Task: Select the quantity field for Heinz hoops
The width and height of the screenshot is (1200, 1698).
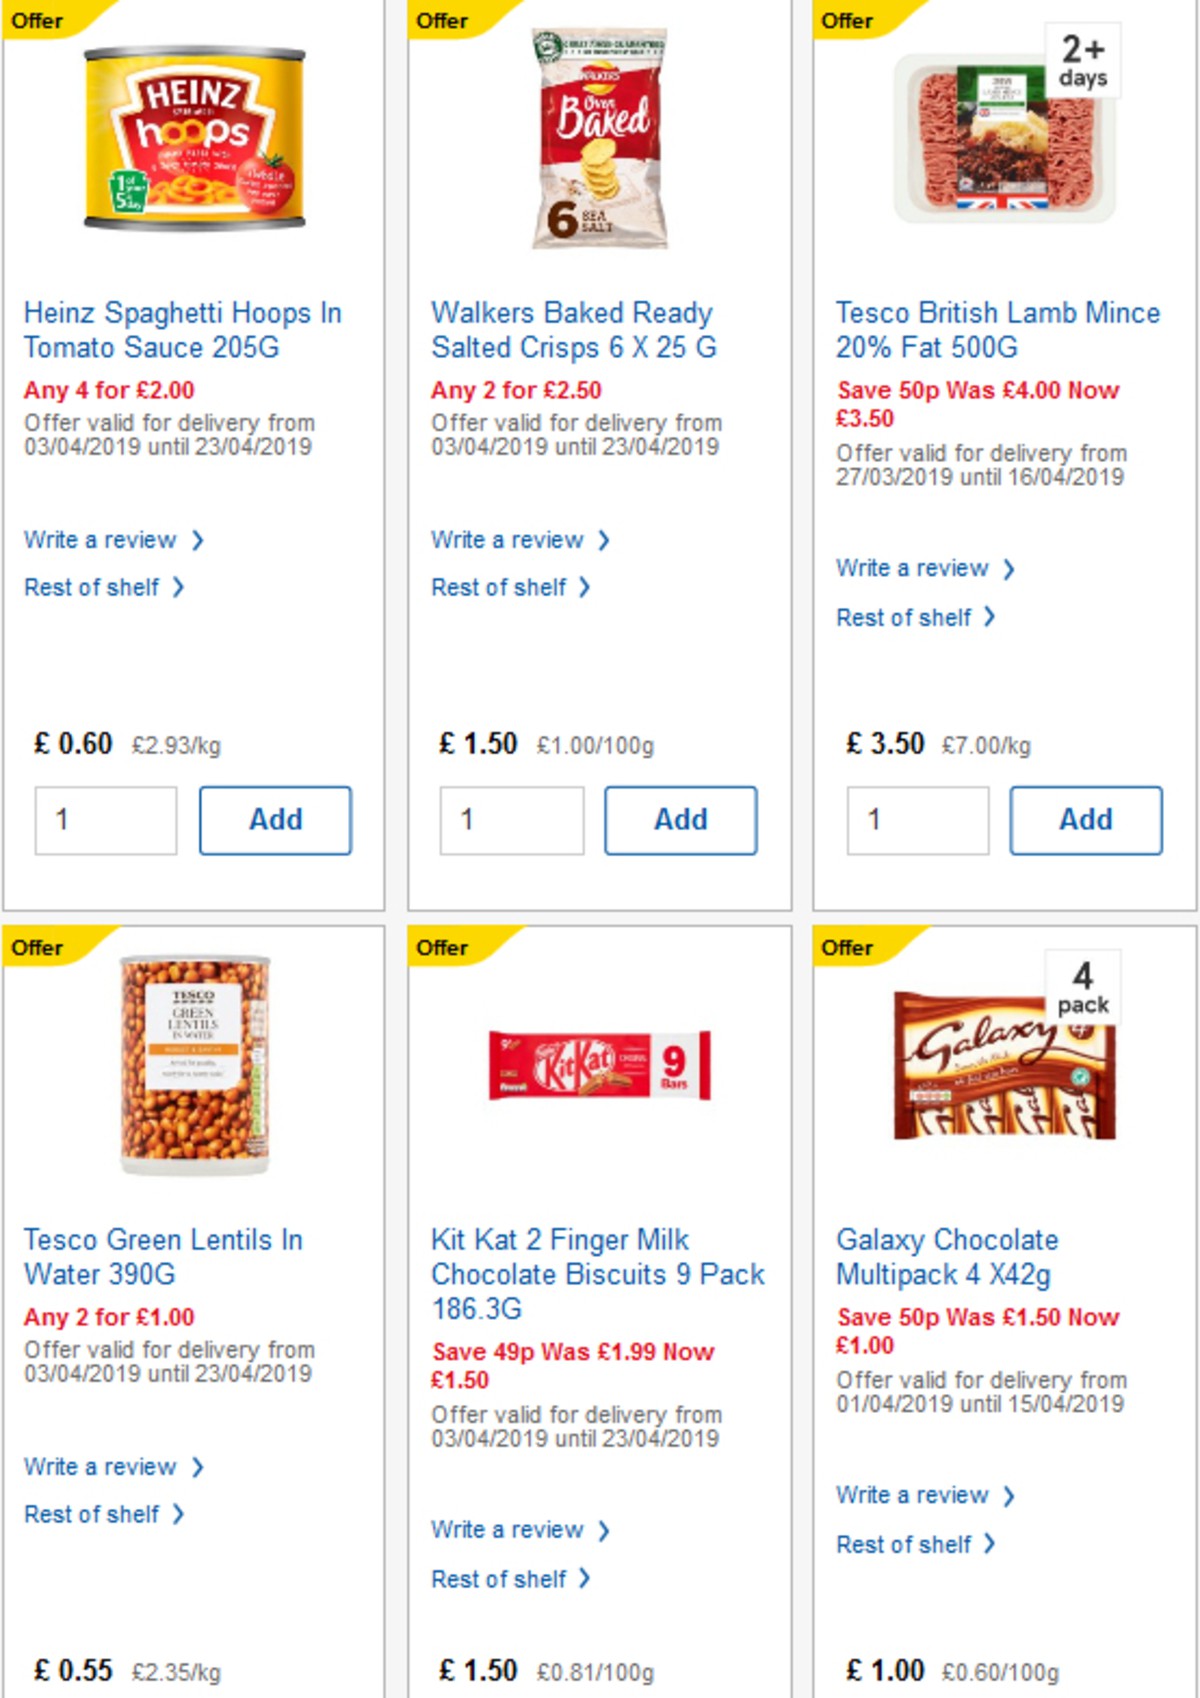Action: (x=105, y=820)
